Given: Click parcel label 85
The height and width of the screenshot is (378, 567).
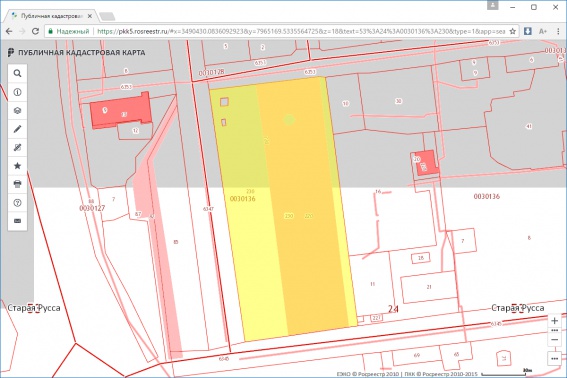Looking at the screenshot, I should tap(176, 242).
